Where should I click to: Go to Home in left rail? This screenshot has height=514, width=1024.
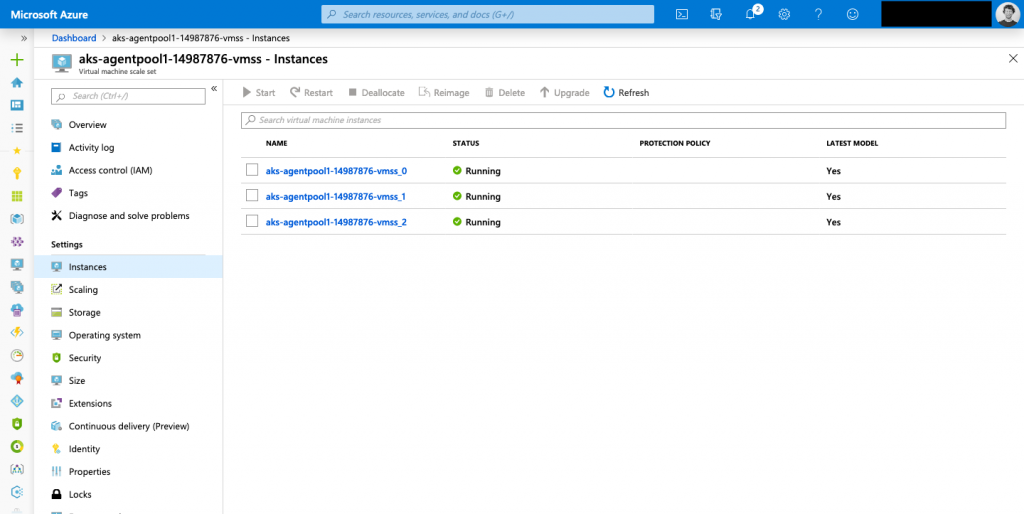[x=16, y=83]
